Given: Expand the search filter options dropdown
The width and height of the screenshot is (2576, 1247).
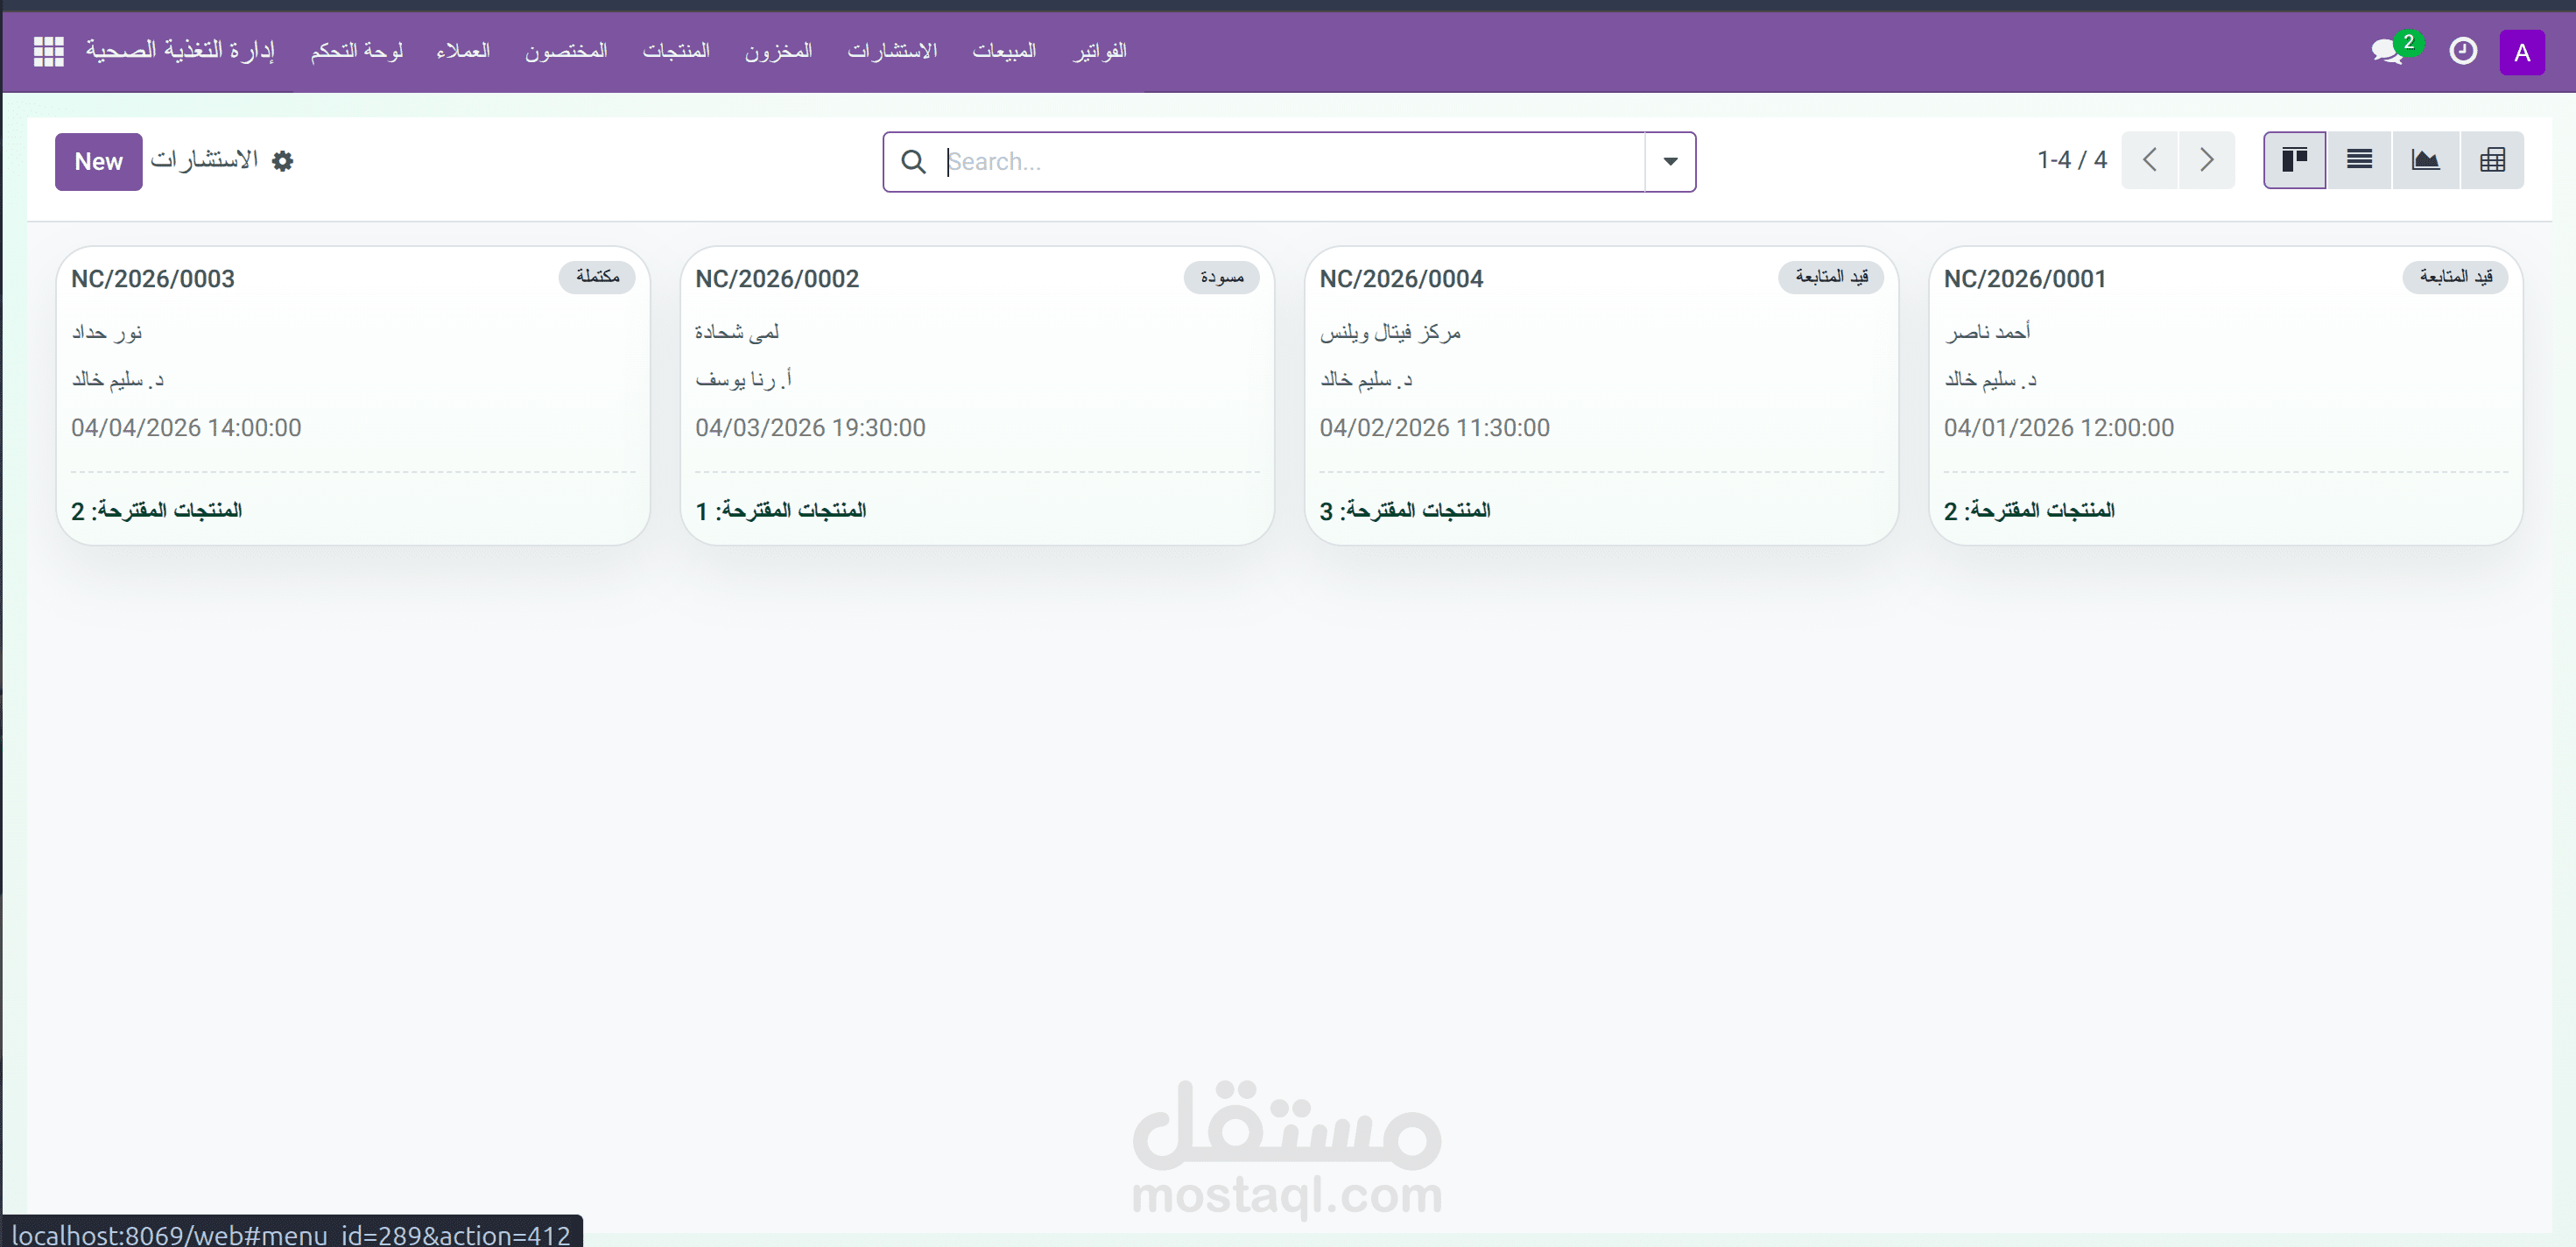Looking at the screenshot, I should pos(1669,162).
